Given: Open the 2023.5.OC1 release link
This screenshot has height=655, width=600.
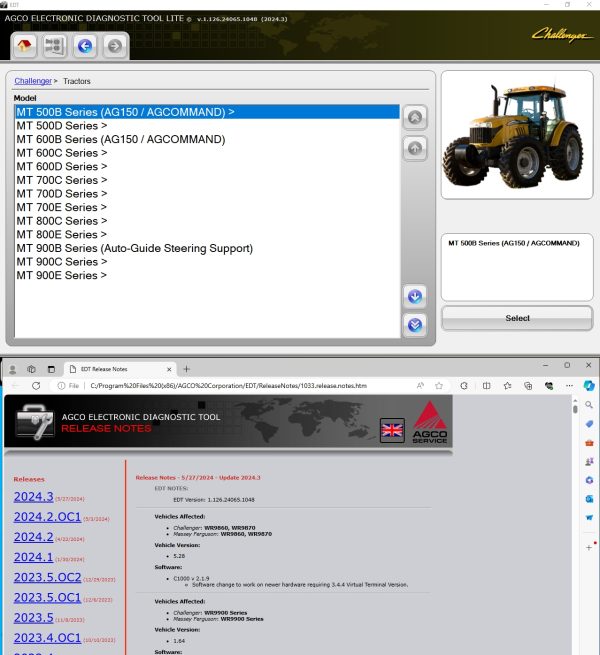Looking at the screenshot, I should (47, 597).
